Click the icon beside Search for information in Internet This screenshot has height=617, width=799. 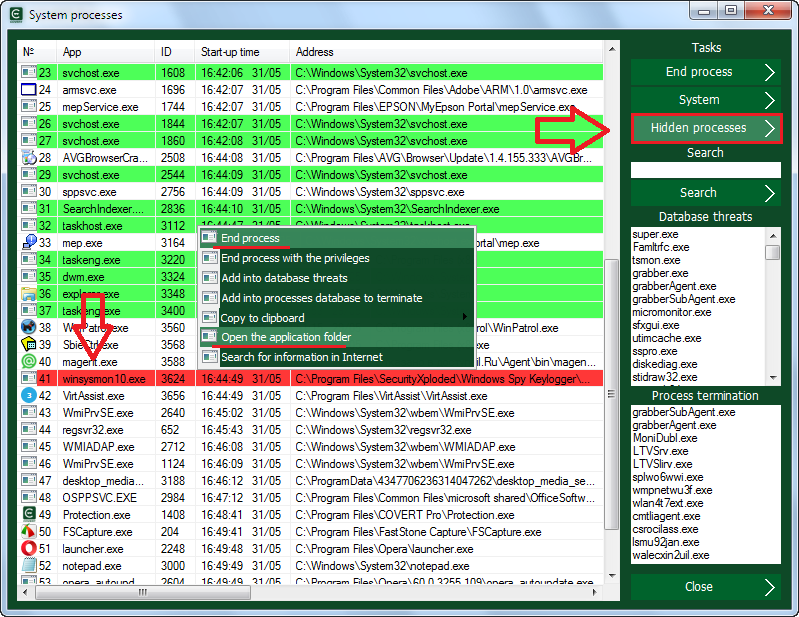tap(209, 357)
